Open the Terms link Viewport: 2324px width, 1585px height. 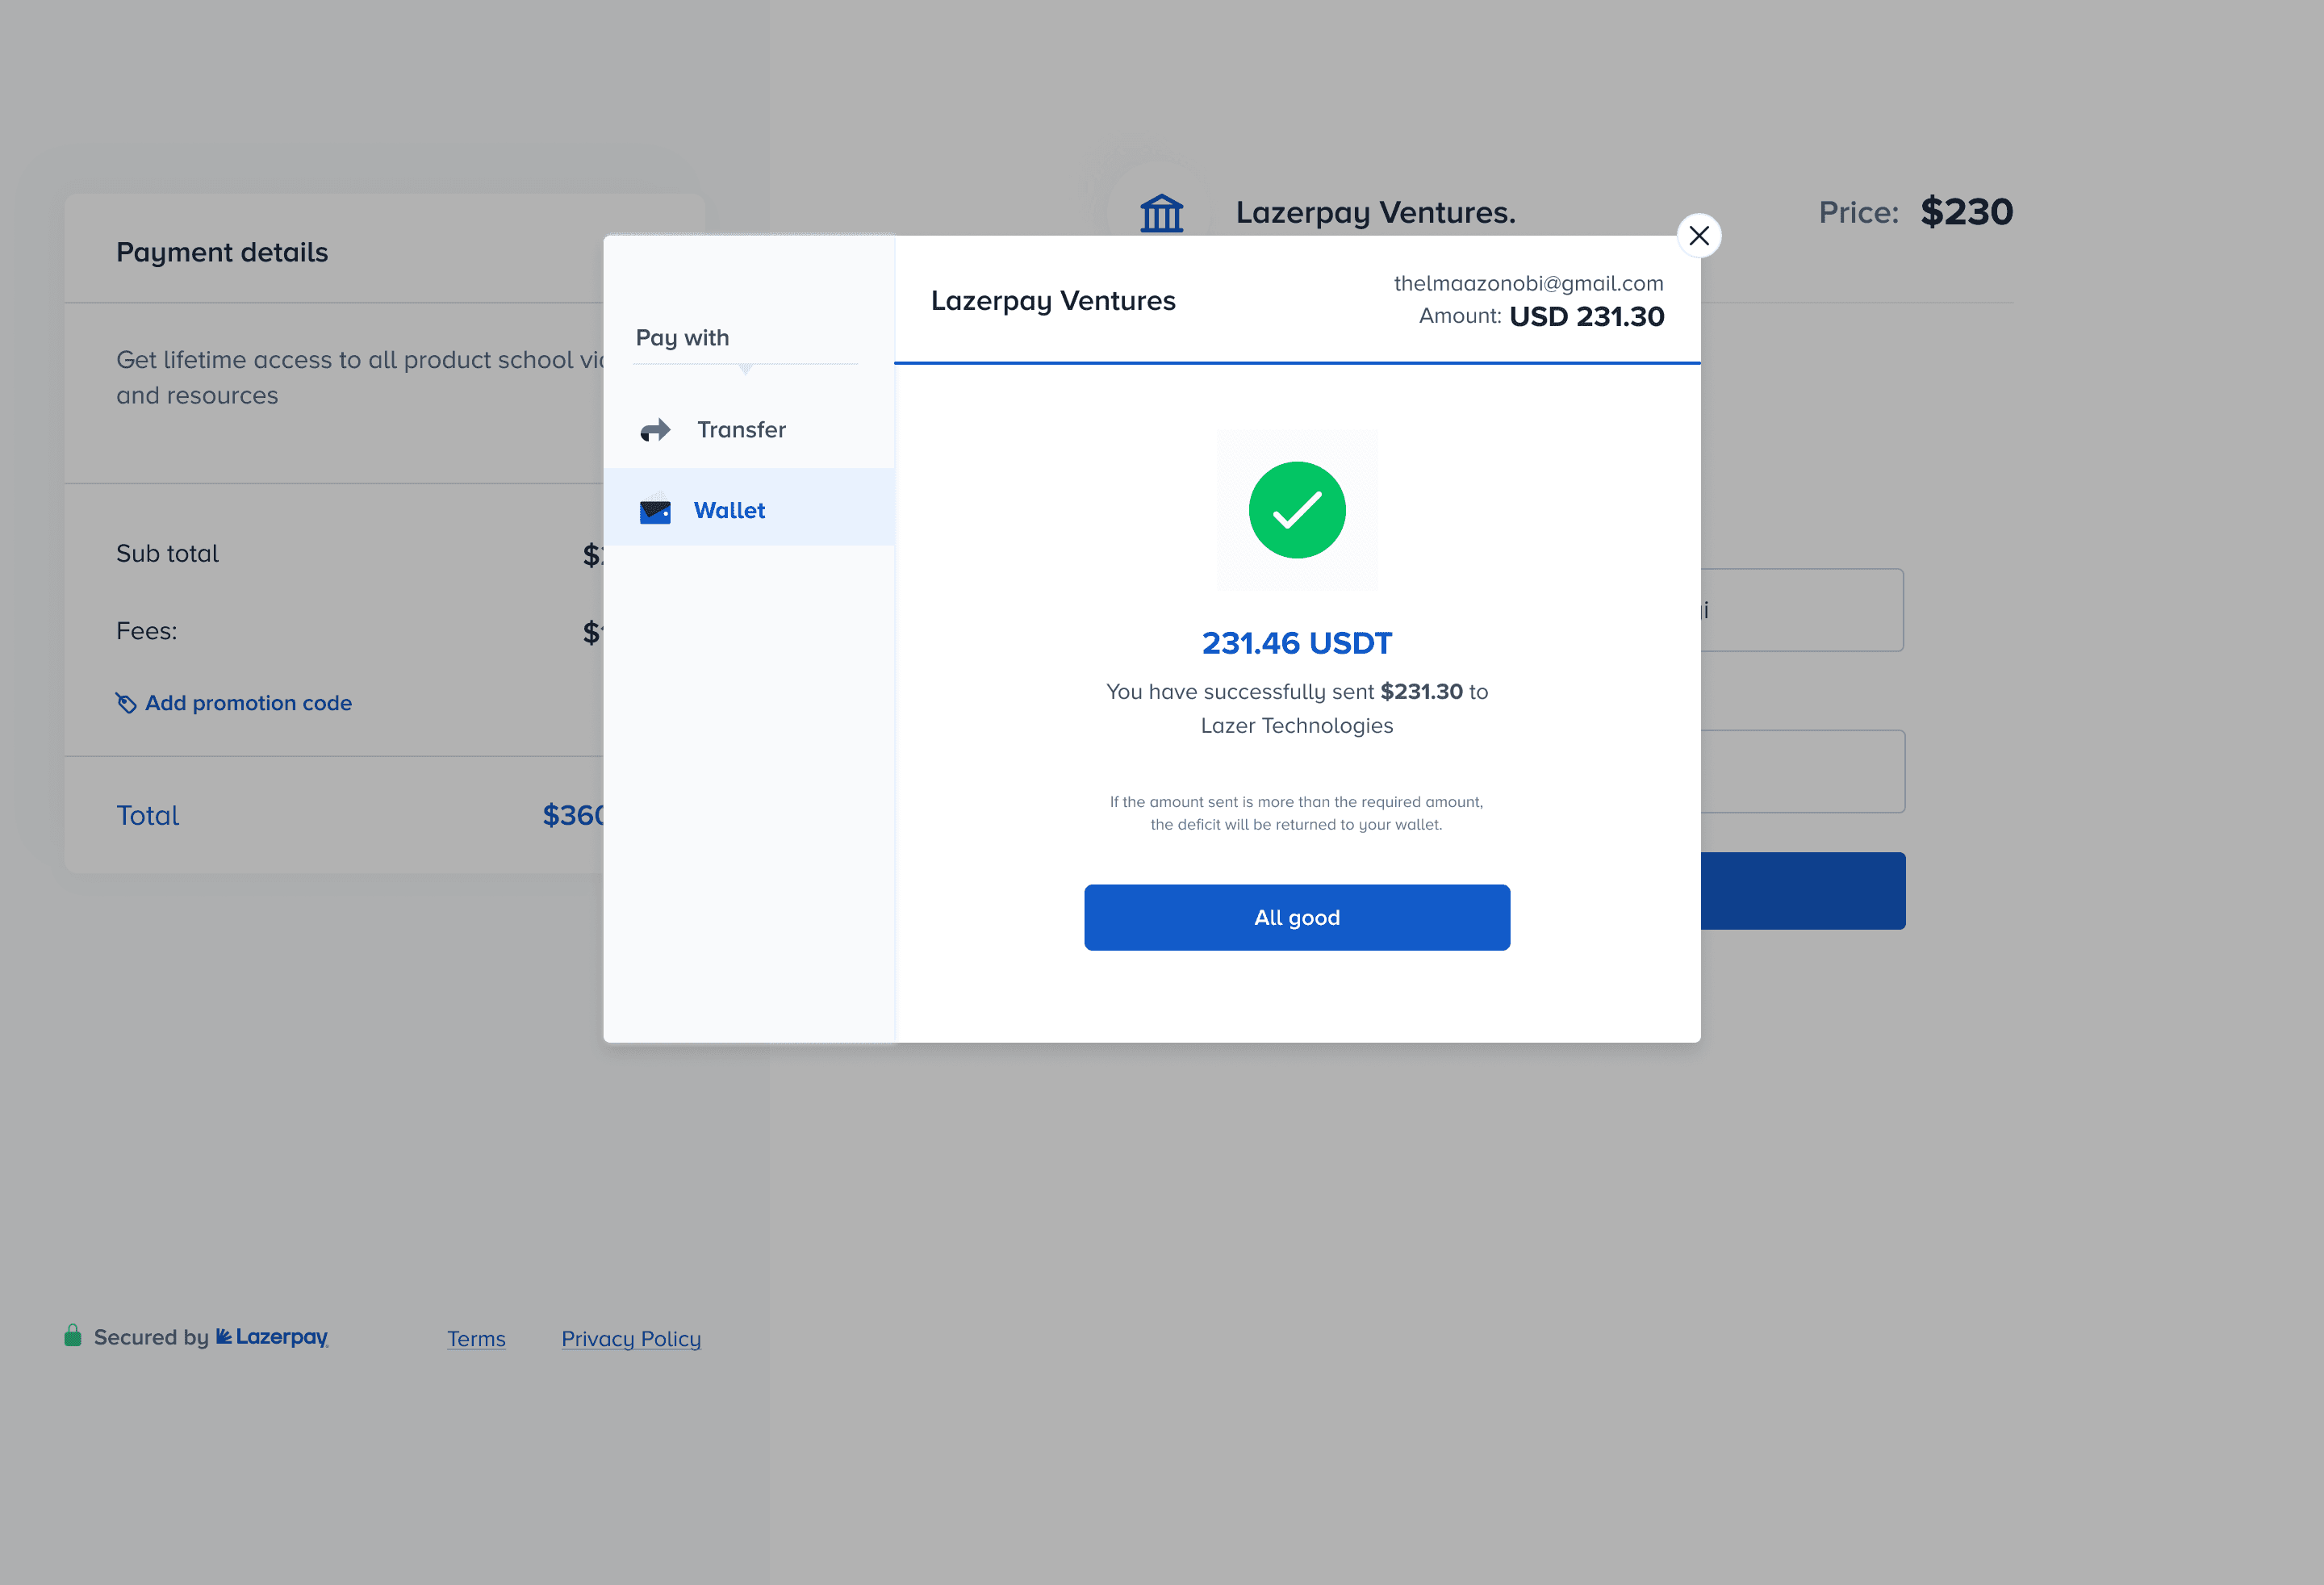476,1338
